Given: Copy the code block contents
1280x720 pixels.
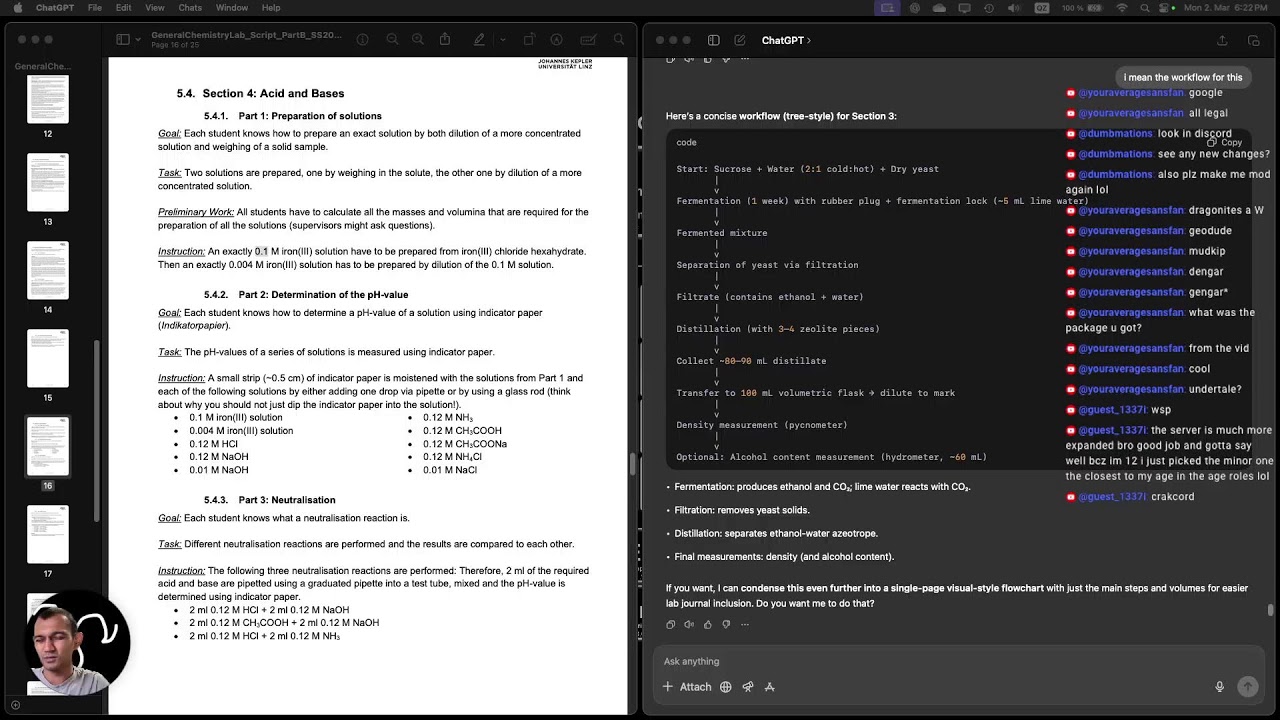Looking at the screenshot, I should [x=1224, y=142].
